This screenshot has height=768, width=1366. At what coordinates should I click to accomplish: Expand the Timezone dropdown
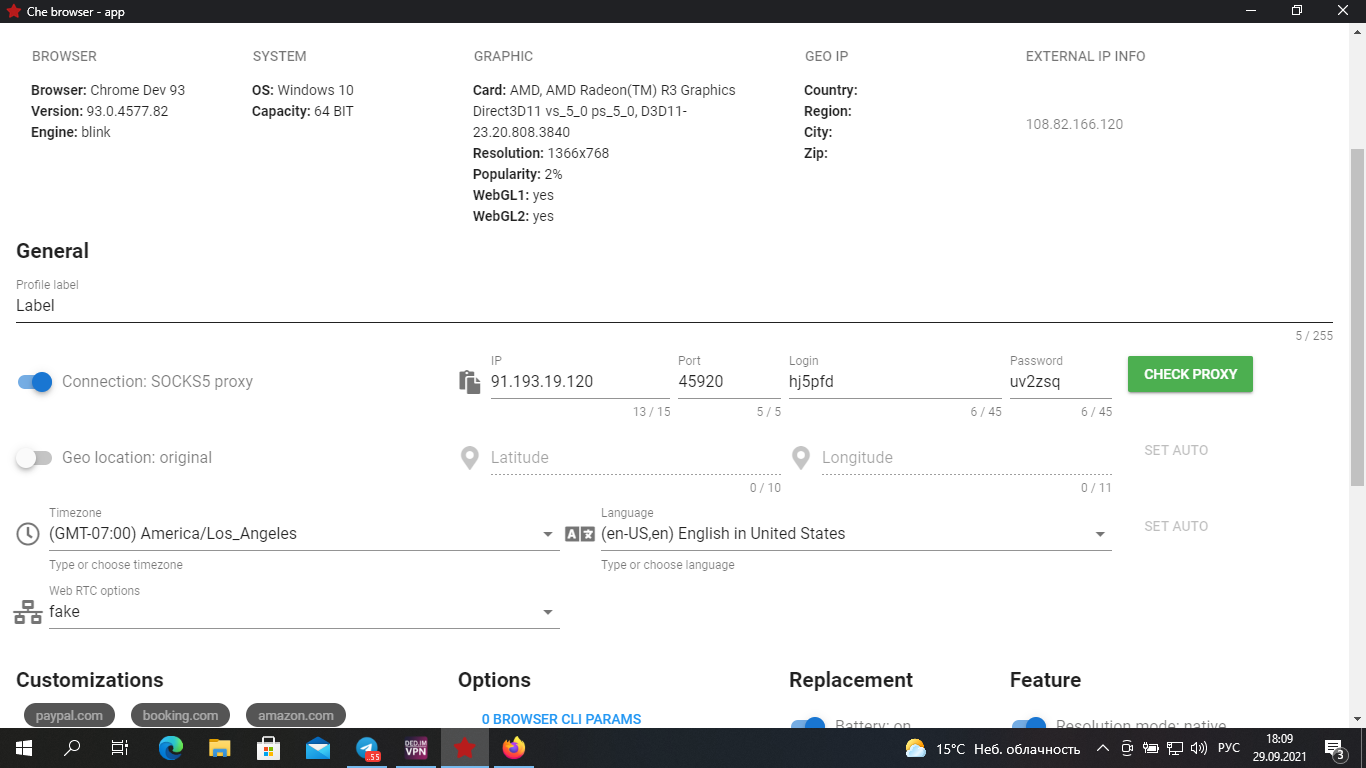[548, 534]
